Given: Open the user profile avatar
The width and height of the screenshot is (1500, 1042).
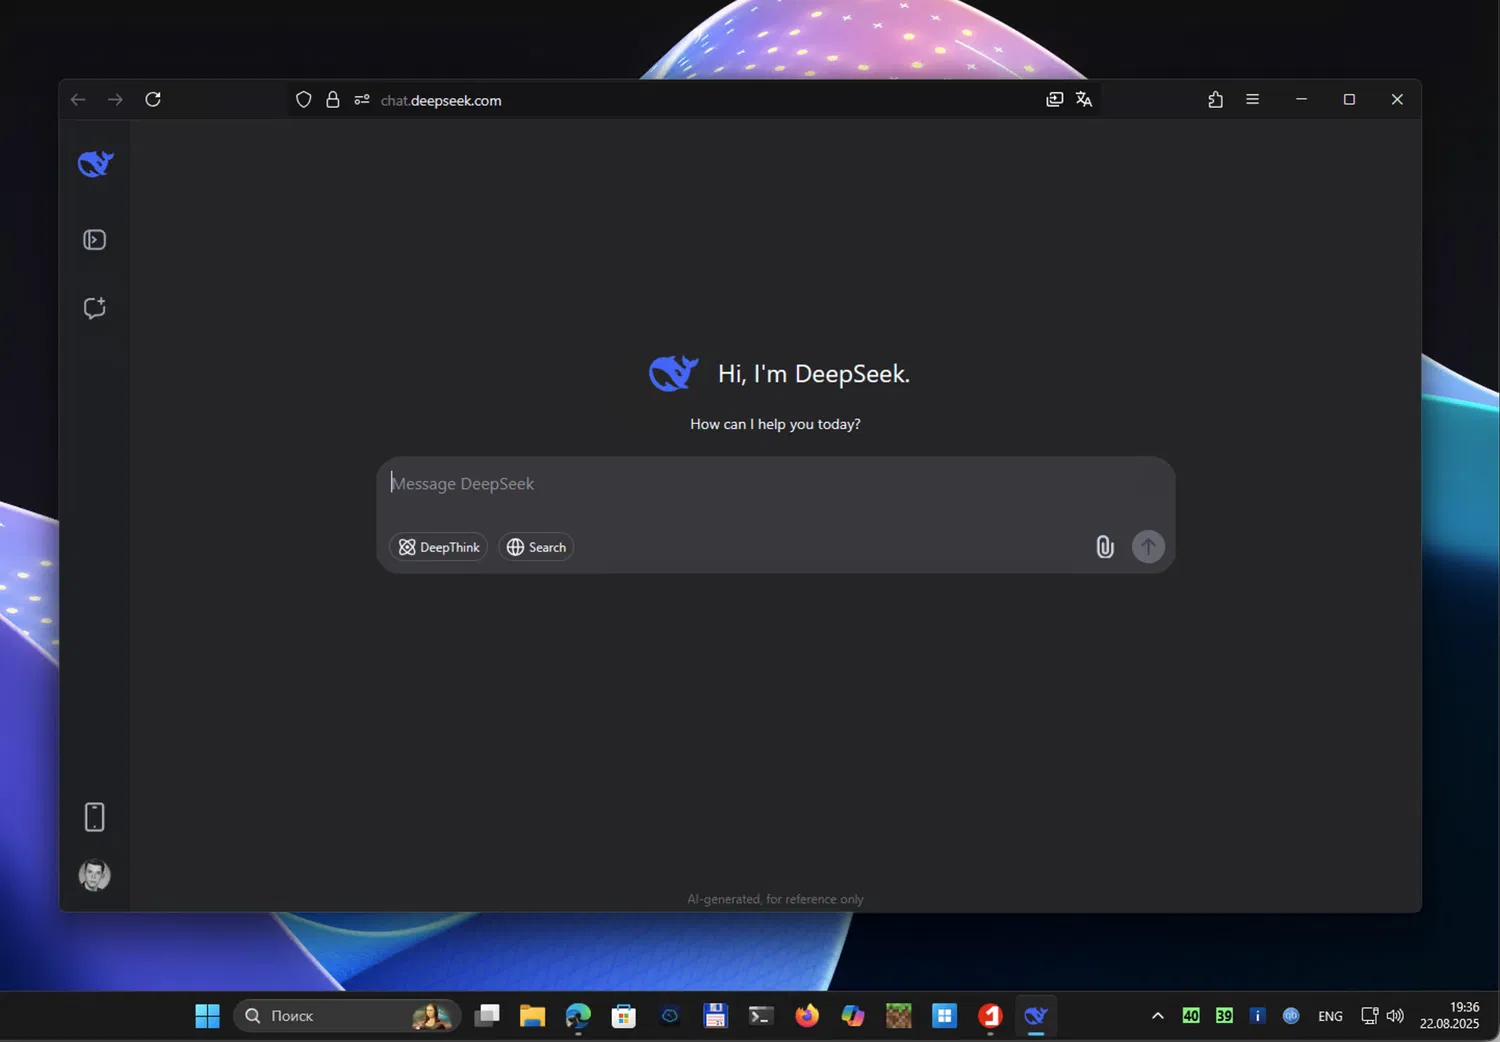Looking at the screenshot, I should coord(95,875).
